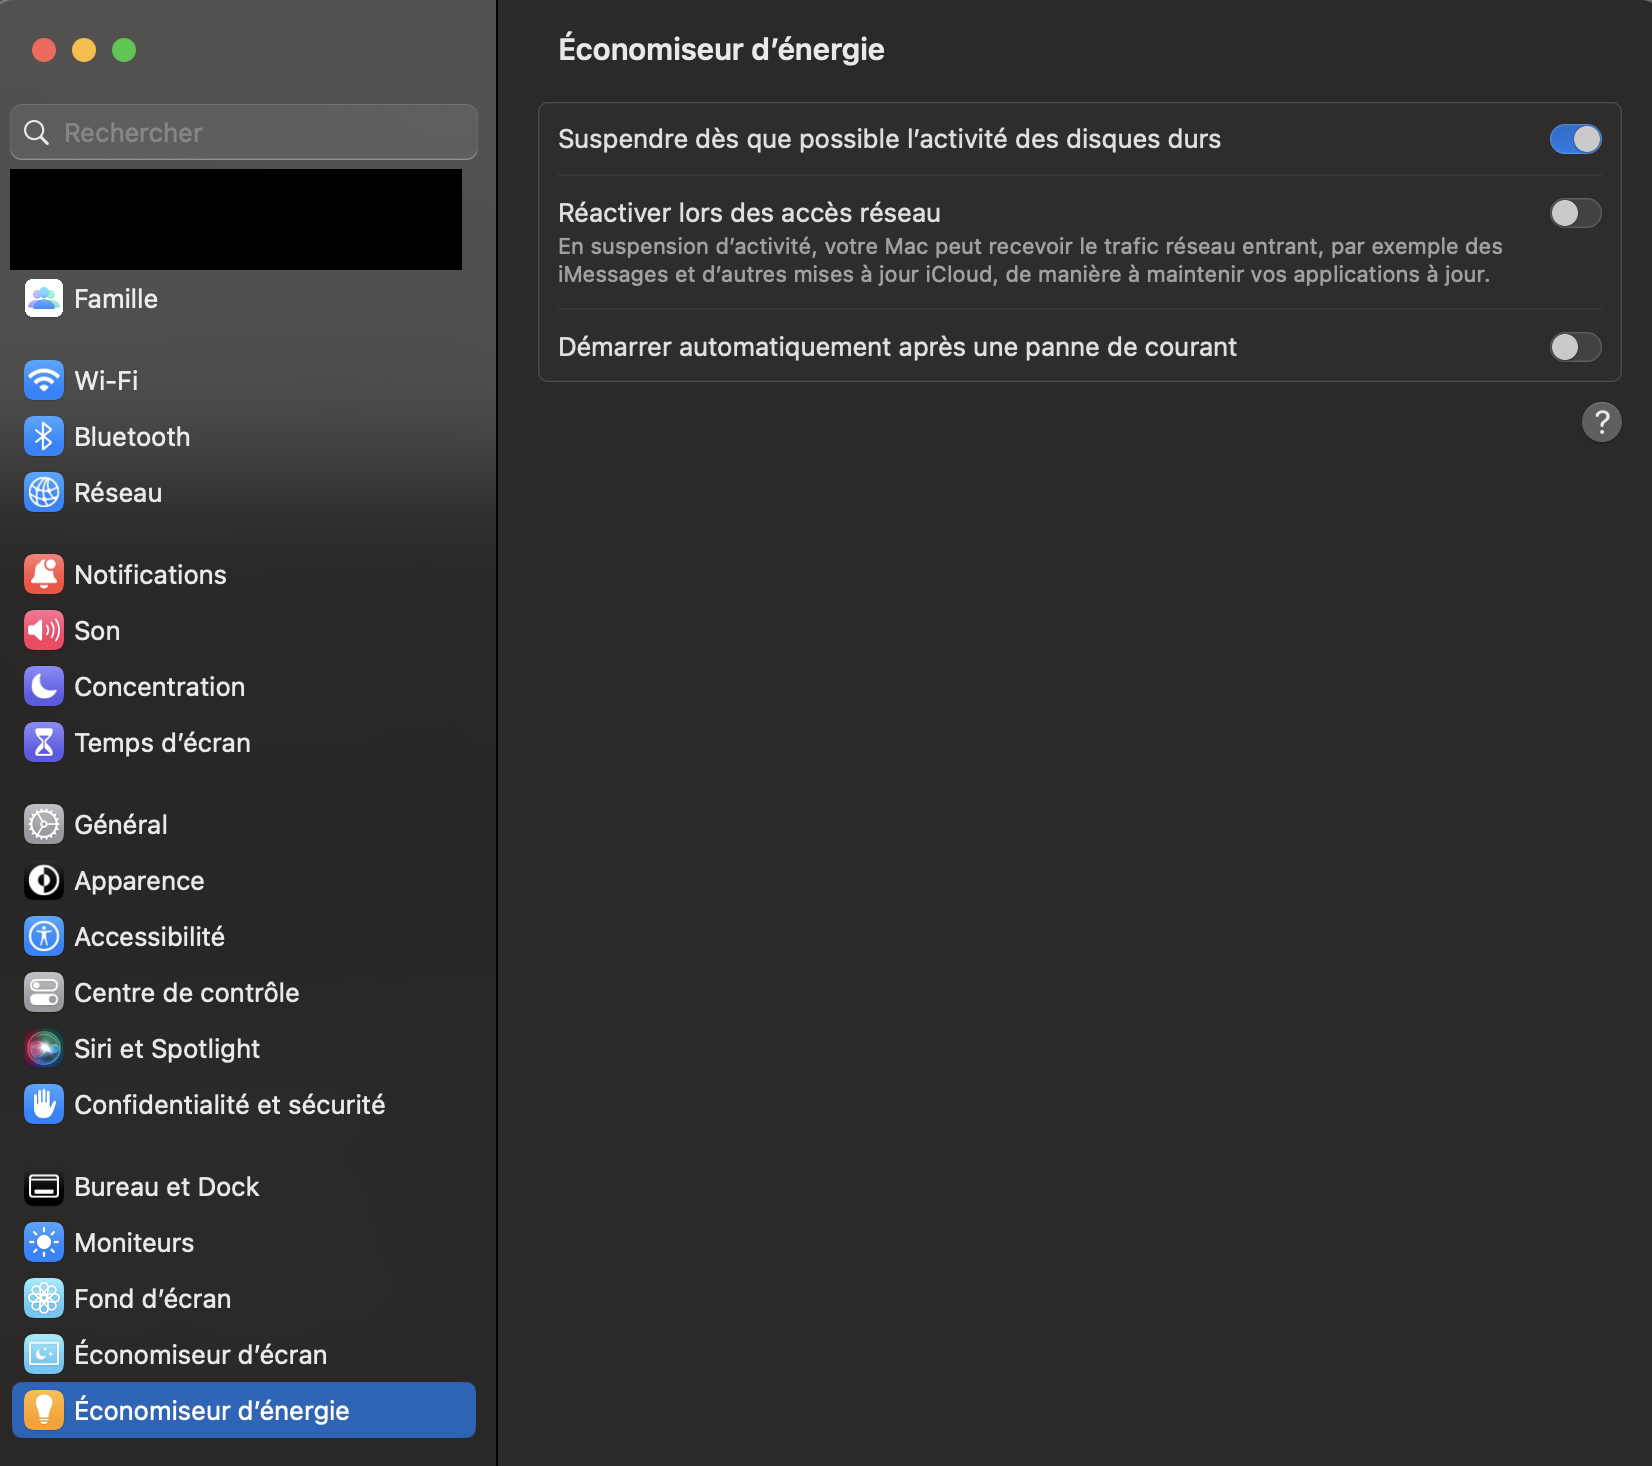Open Concentration moon icon
Screen dimensions: 1652x1466
[x=44, y=687]
